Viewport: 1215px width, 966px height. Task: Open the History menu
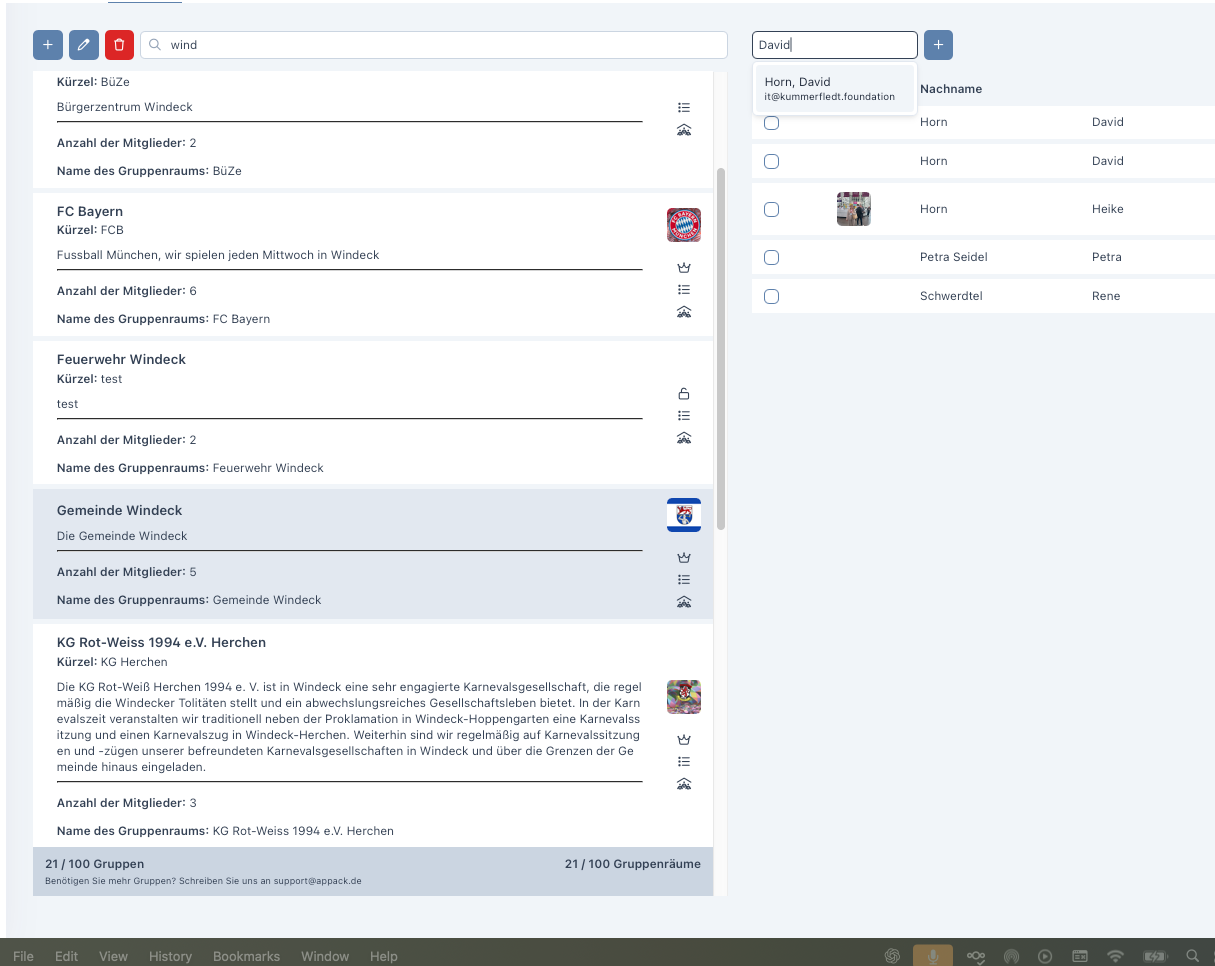pos(170,956)
